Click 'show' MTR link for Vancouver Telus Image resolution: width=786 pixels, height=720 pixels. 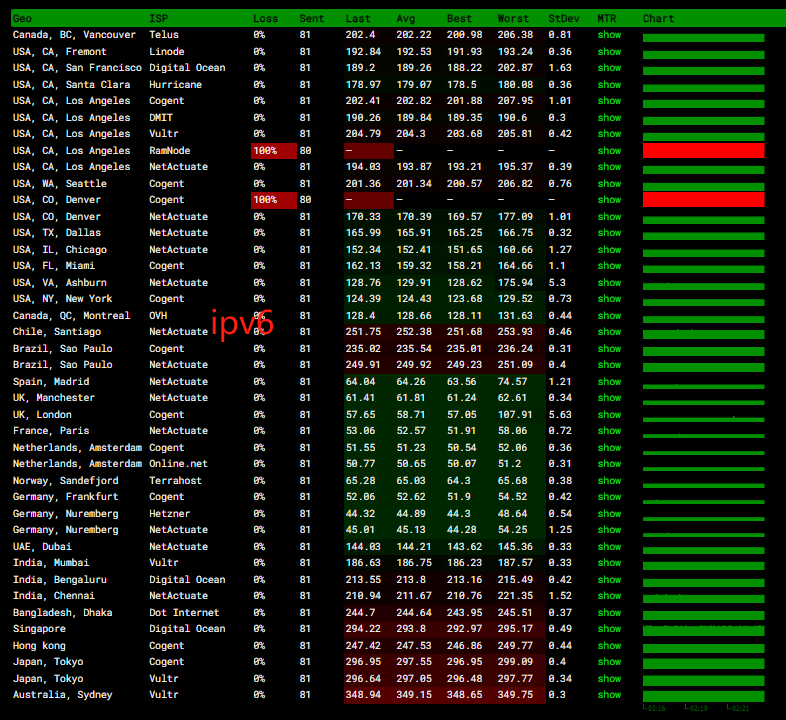(x=609, y=35)
